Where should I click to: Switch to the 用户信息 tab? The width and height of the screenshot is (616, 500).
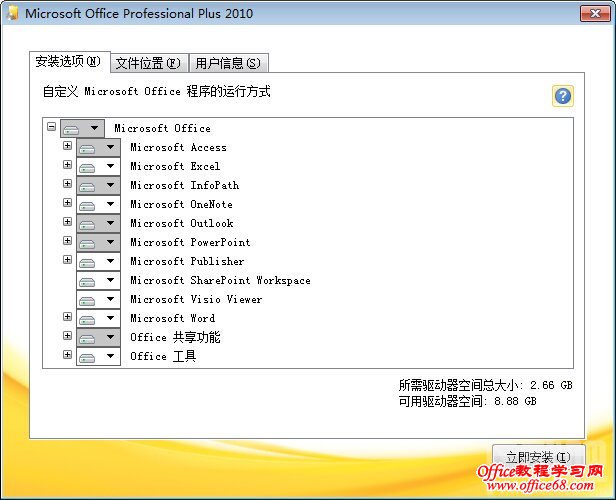(x=228, y=63)
